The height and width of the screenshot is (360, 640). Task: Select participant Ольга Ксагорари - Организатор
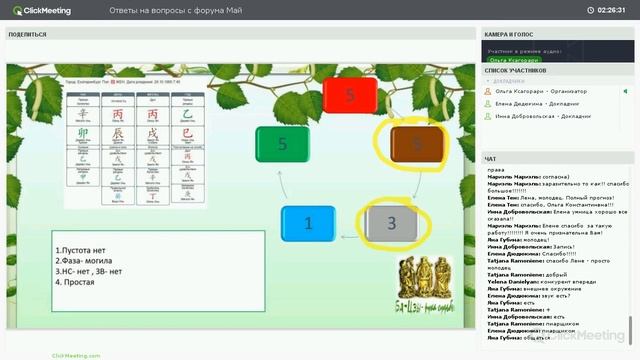coord(541,91)
